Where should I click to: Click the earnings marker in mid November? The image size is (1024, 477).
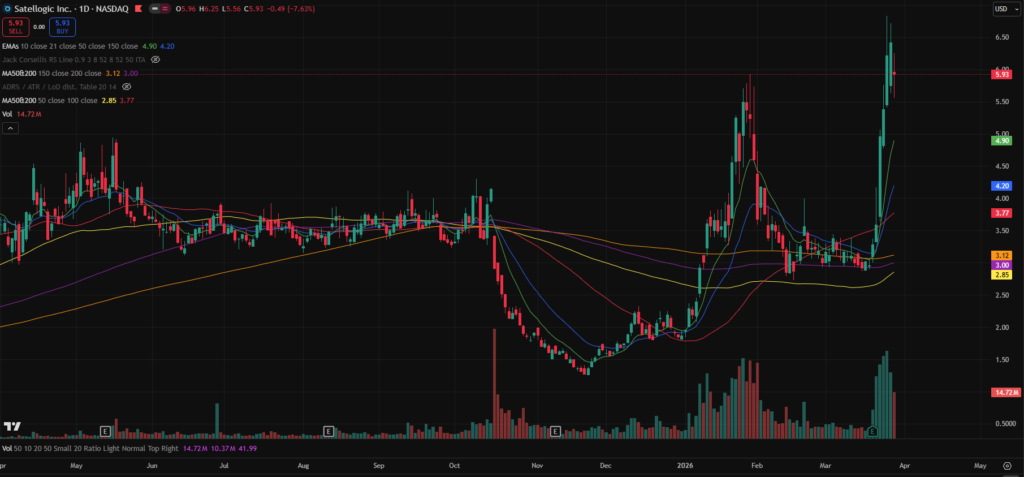(555, 431)
